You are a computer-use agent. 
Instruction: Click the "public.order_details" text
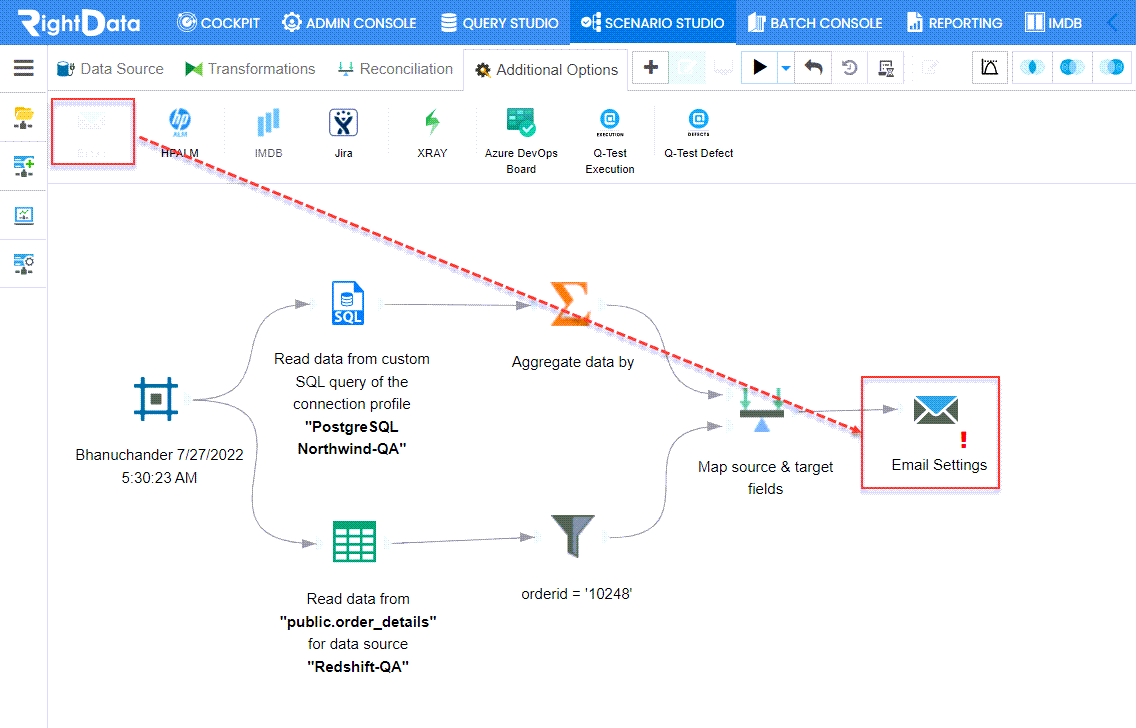358,622
